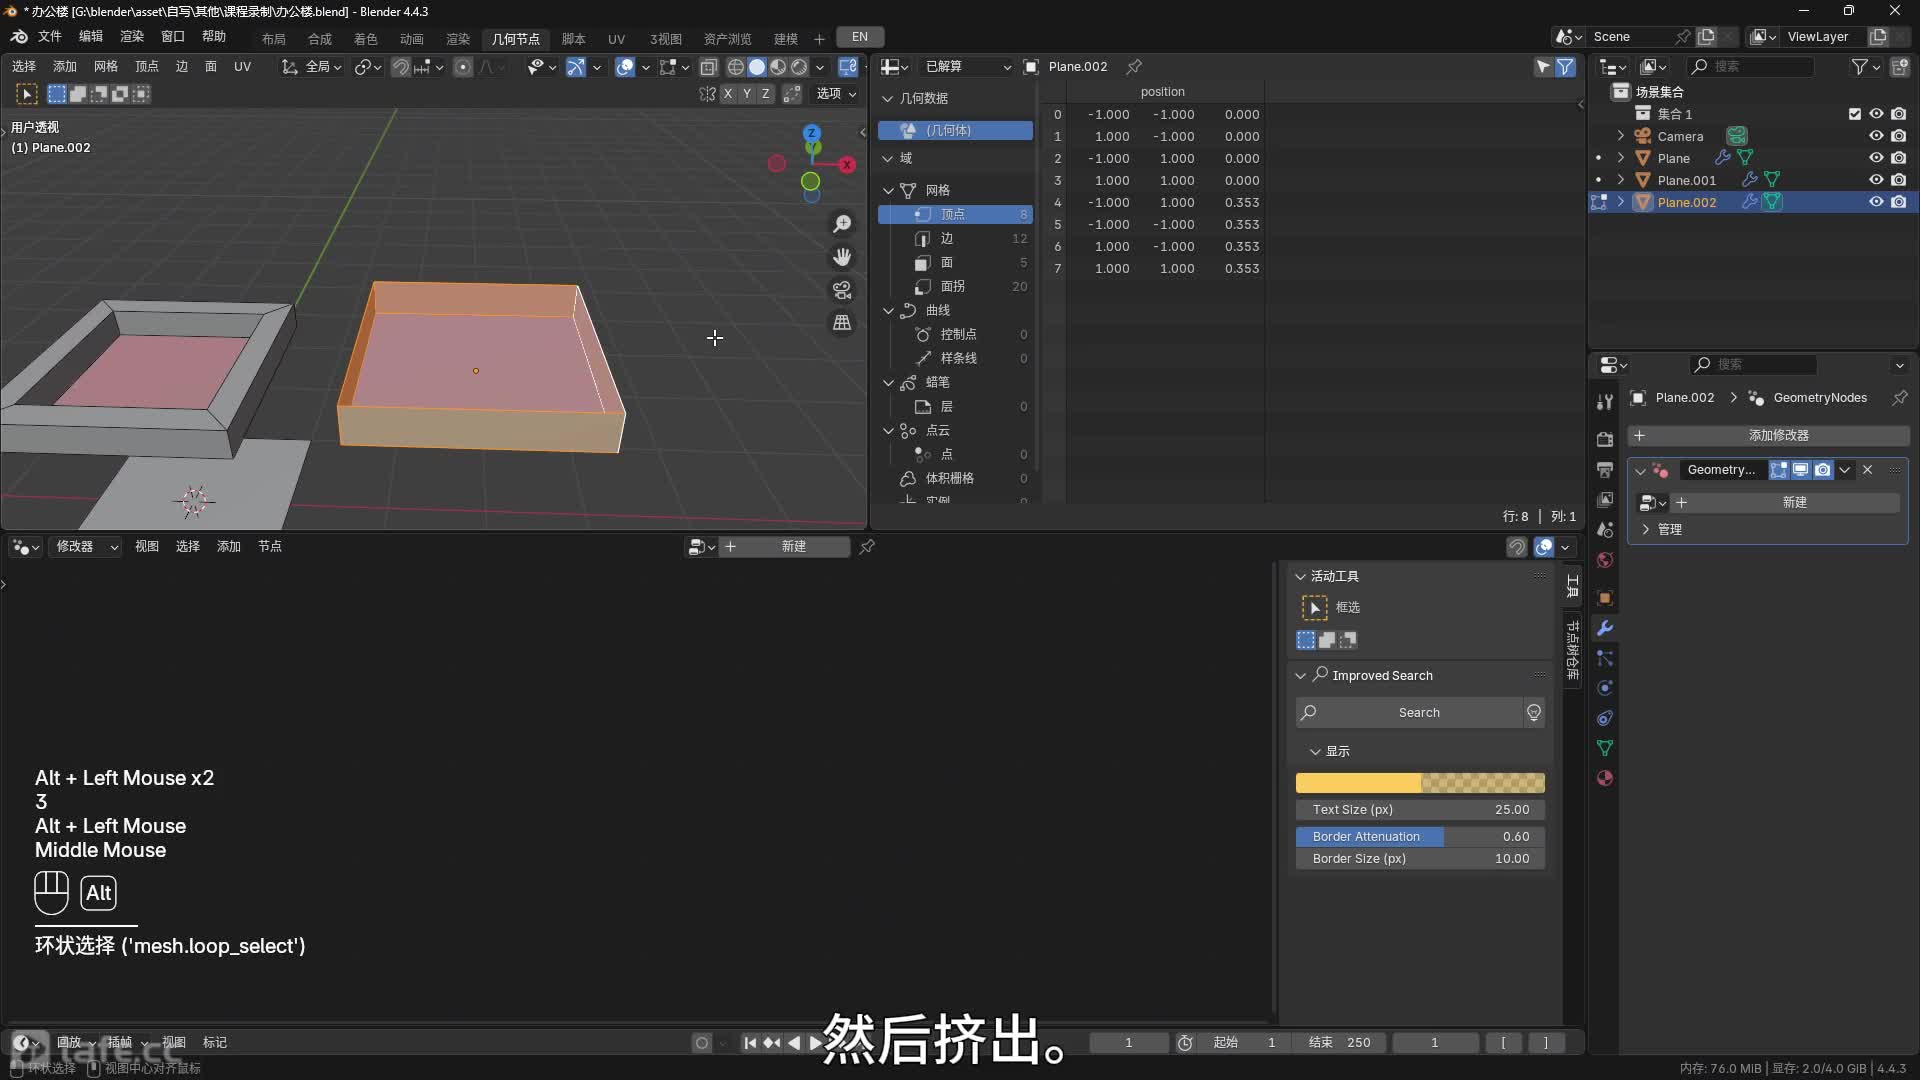Enable the snapping magnet toggle
The image size is (1920, 1080).
tap(400, 67)
